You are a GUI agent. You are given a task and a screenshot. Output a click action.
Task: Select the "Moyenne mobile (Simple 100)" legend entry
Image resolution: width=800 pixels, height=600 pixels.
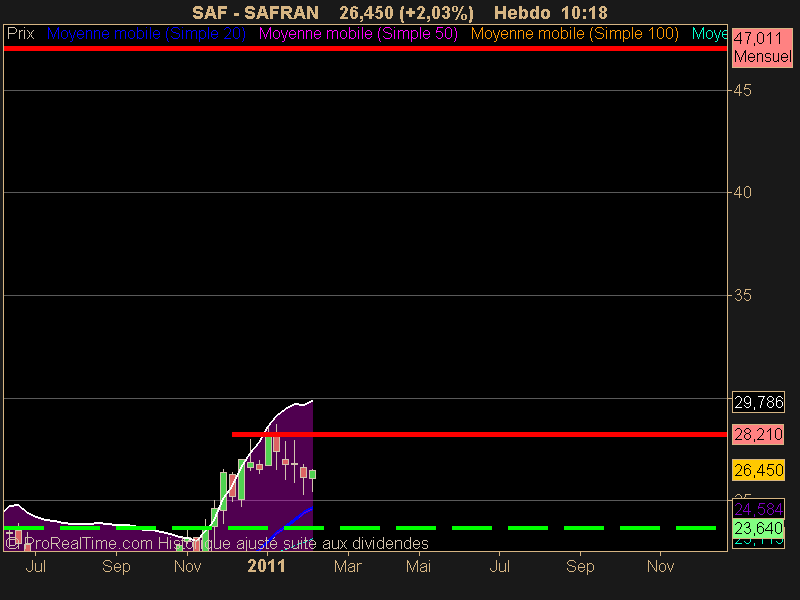point(574,34)
